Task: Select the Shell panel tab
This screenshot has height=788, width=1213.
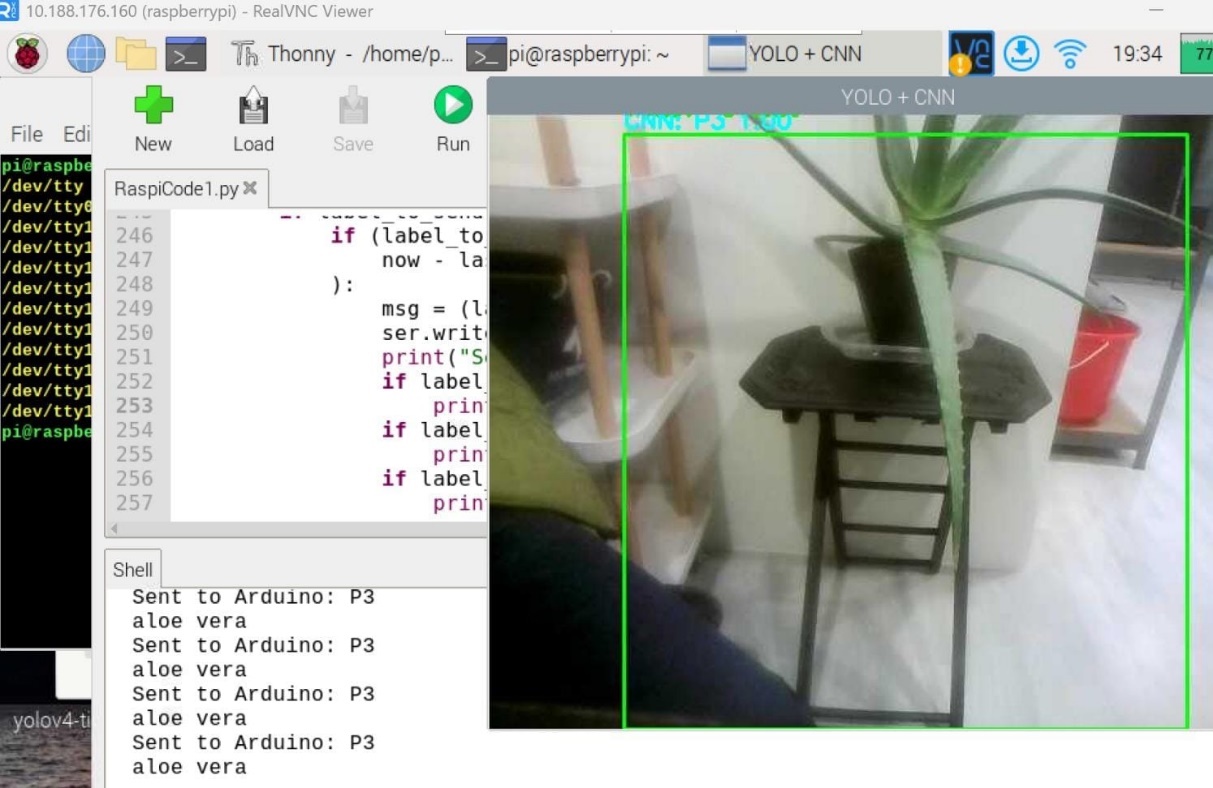Action: (x=133, y=569)
